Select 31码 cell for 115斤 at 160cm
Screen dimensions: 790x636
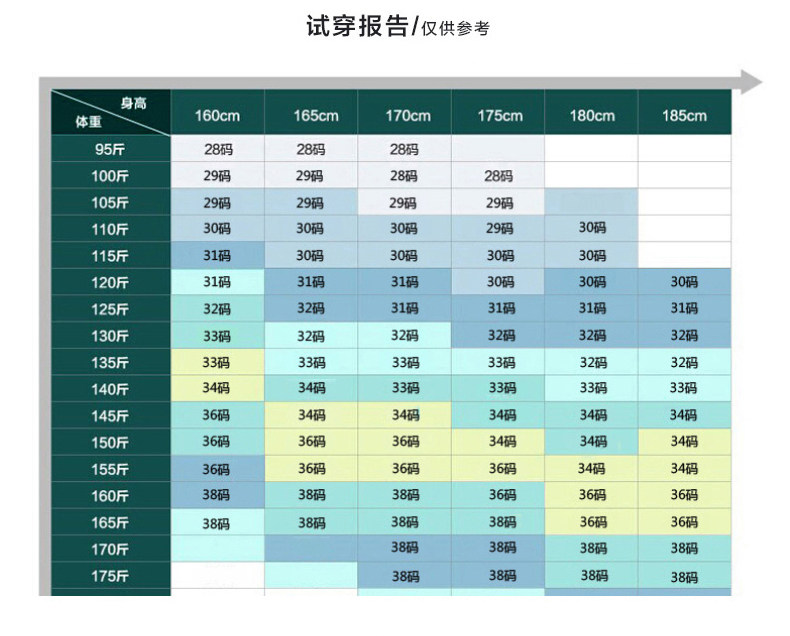pos(217,255)
